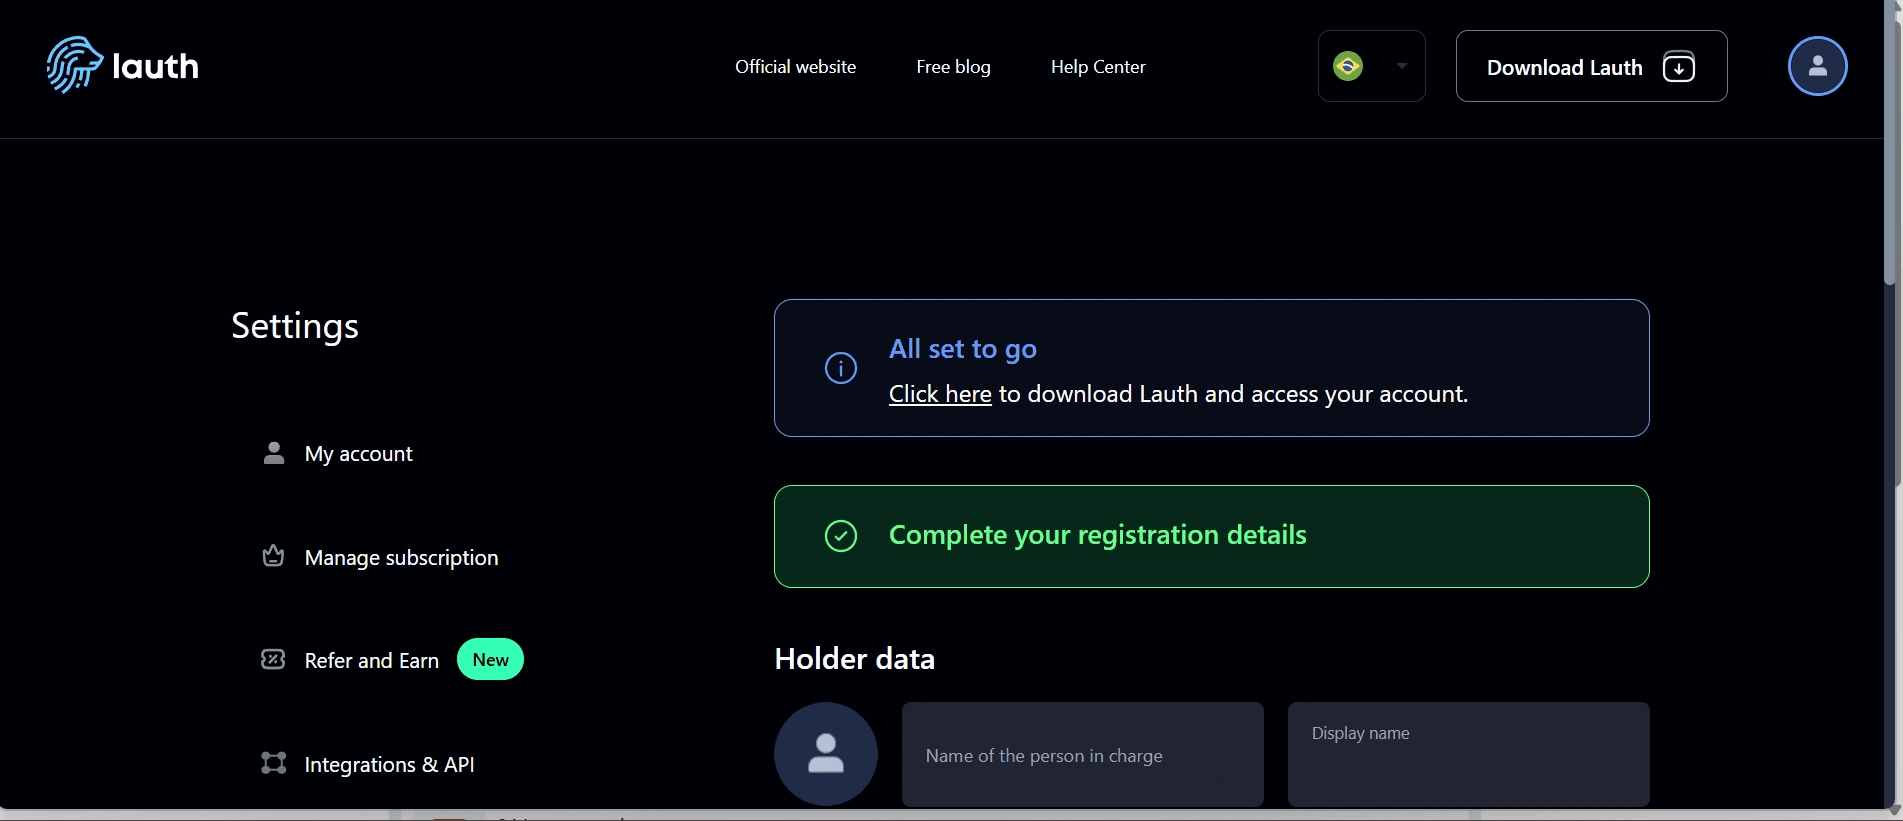
Task: Click the Download Lauth button
Action: [1591, 66]
